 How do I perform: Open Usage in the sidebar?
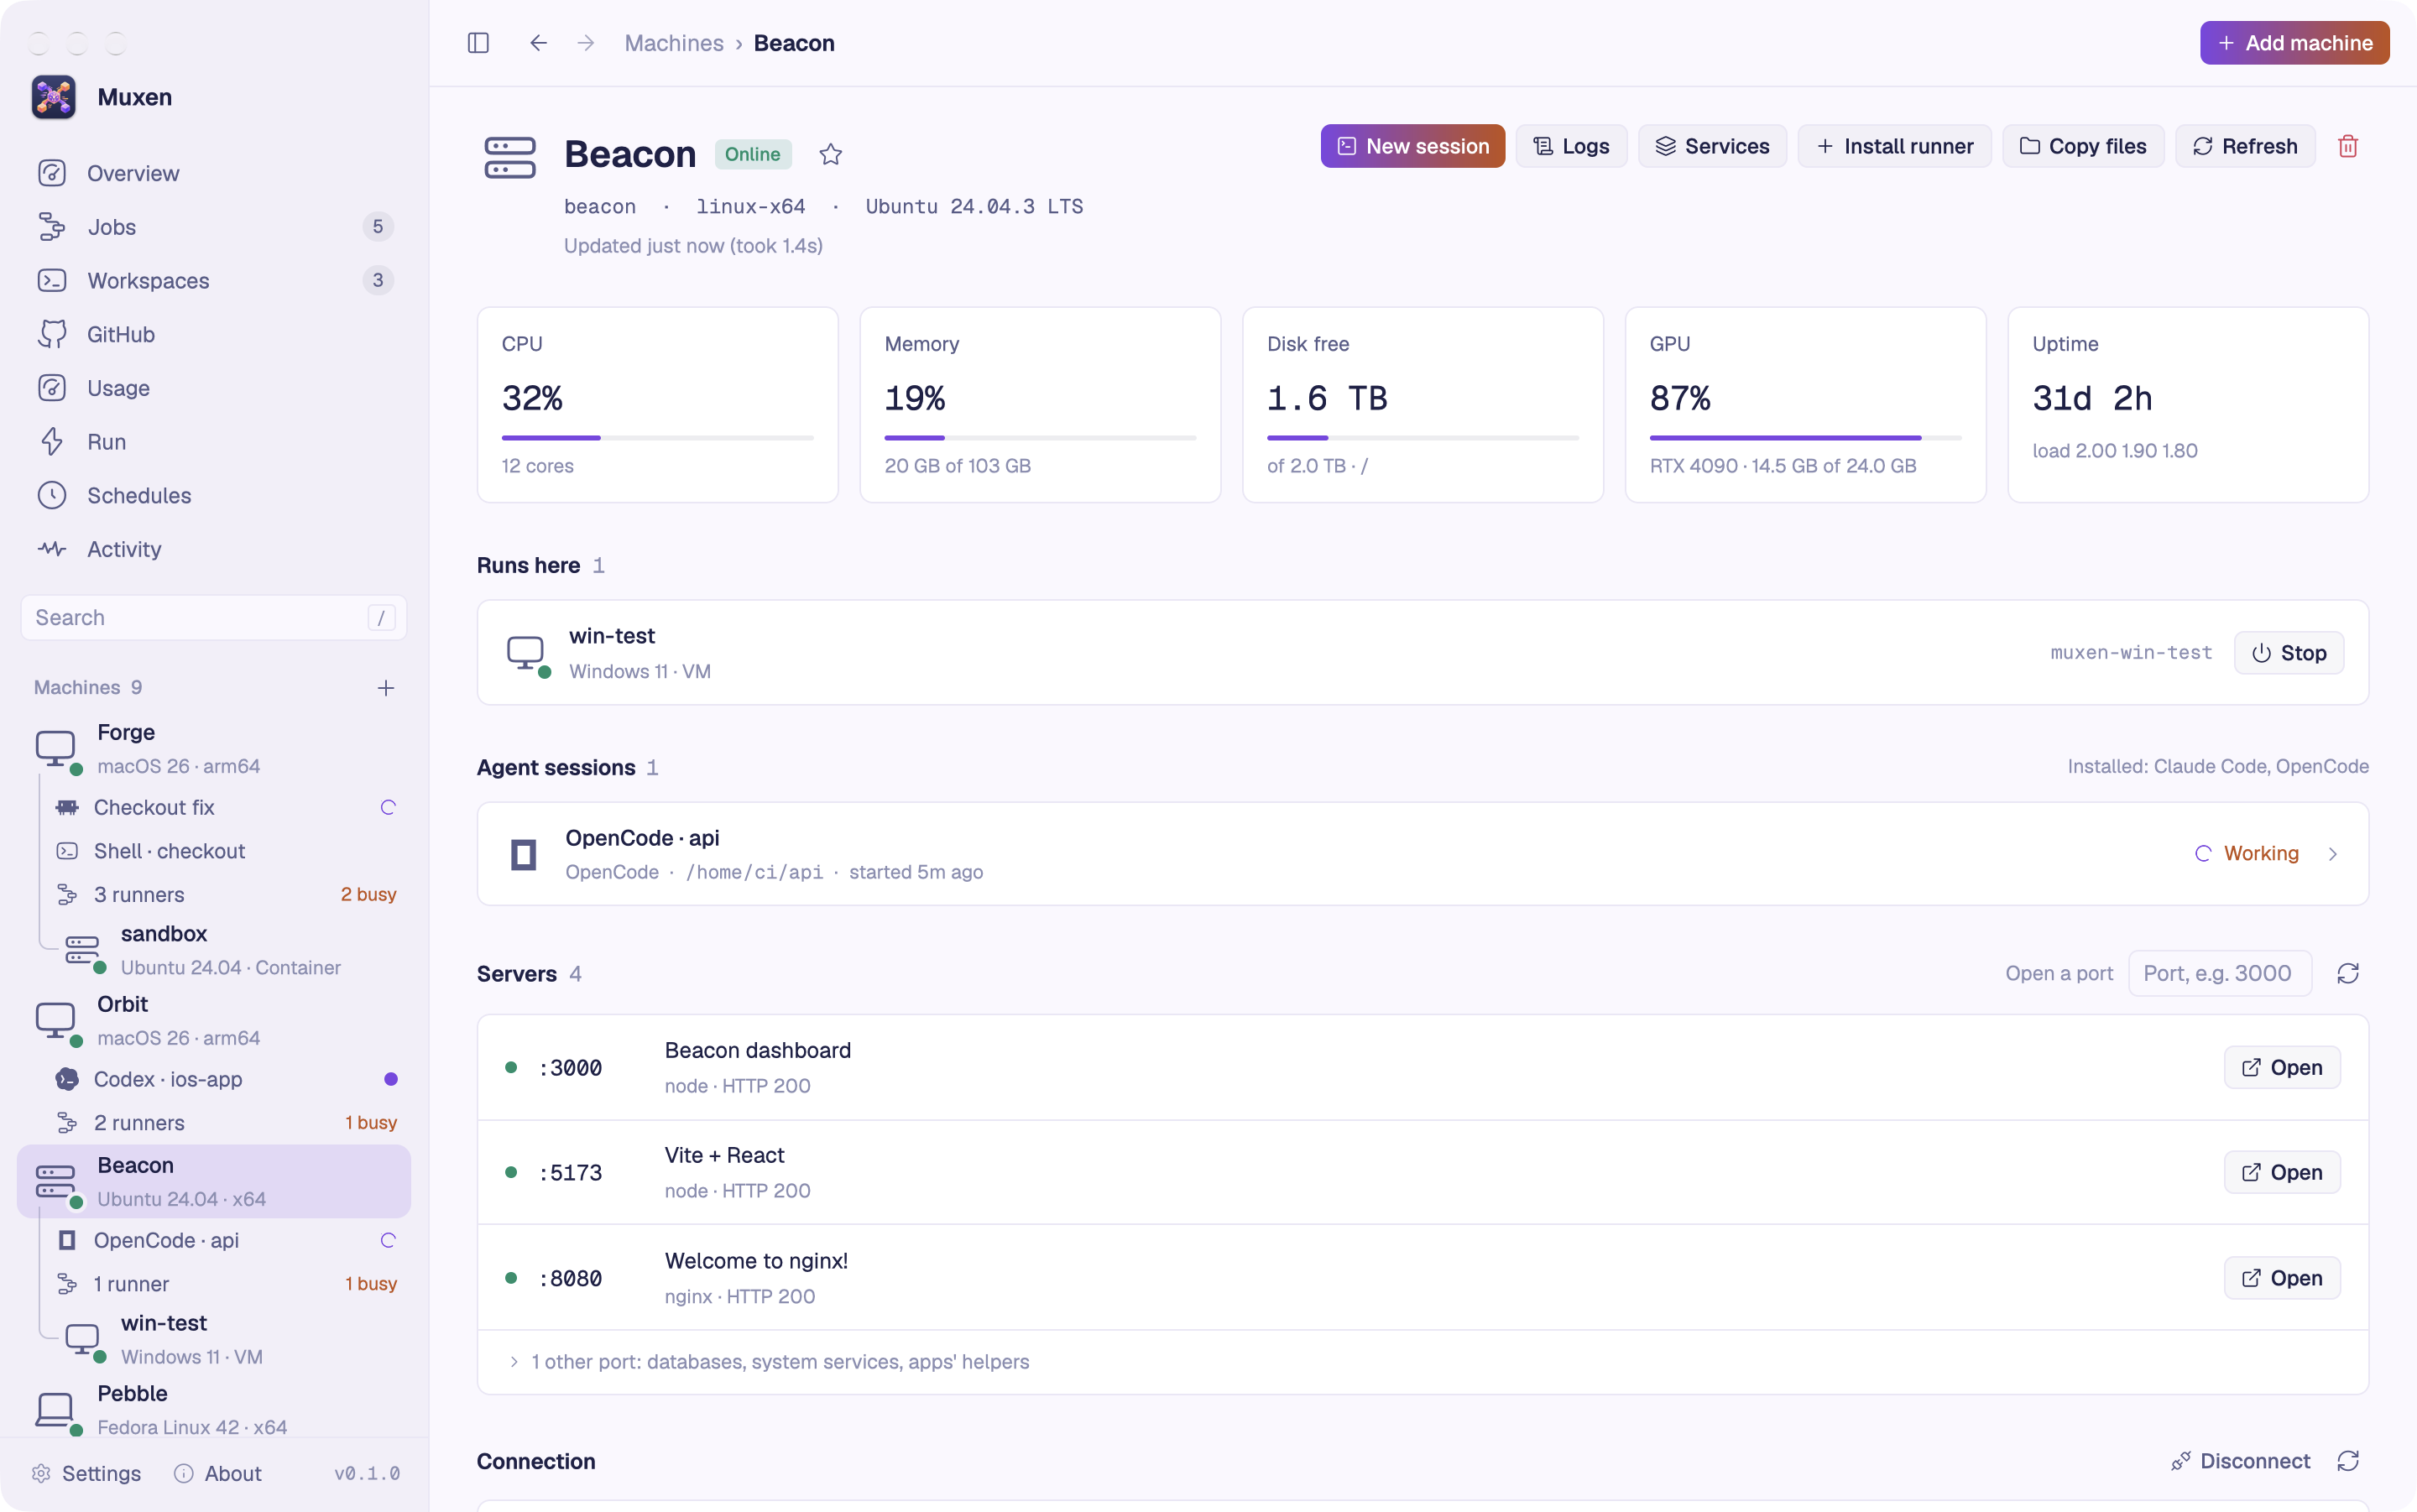[214, 388]
